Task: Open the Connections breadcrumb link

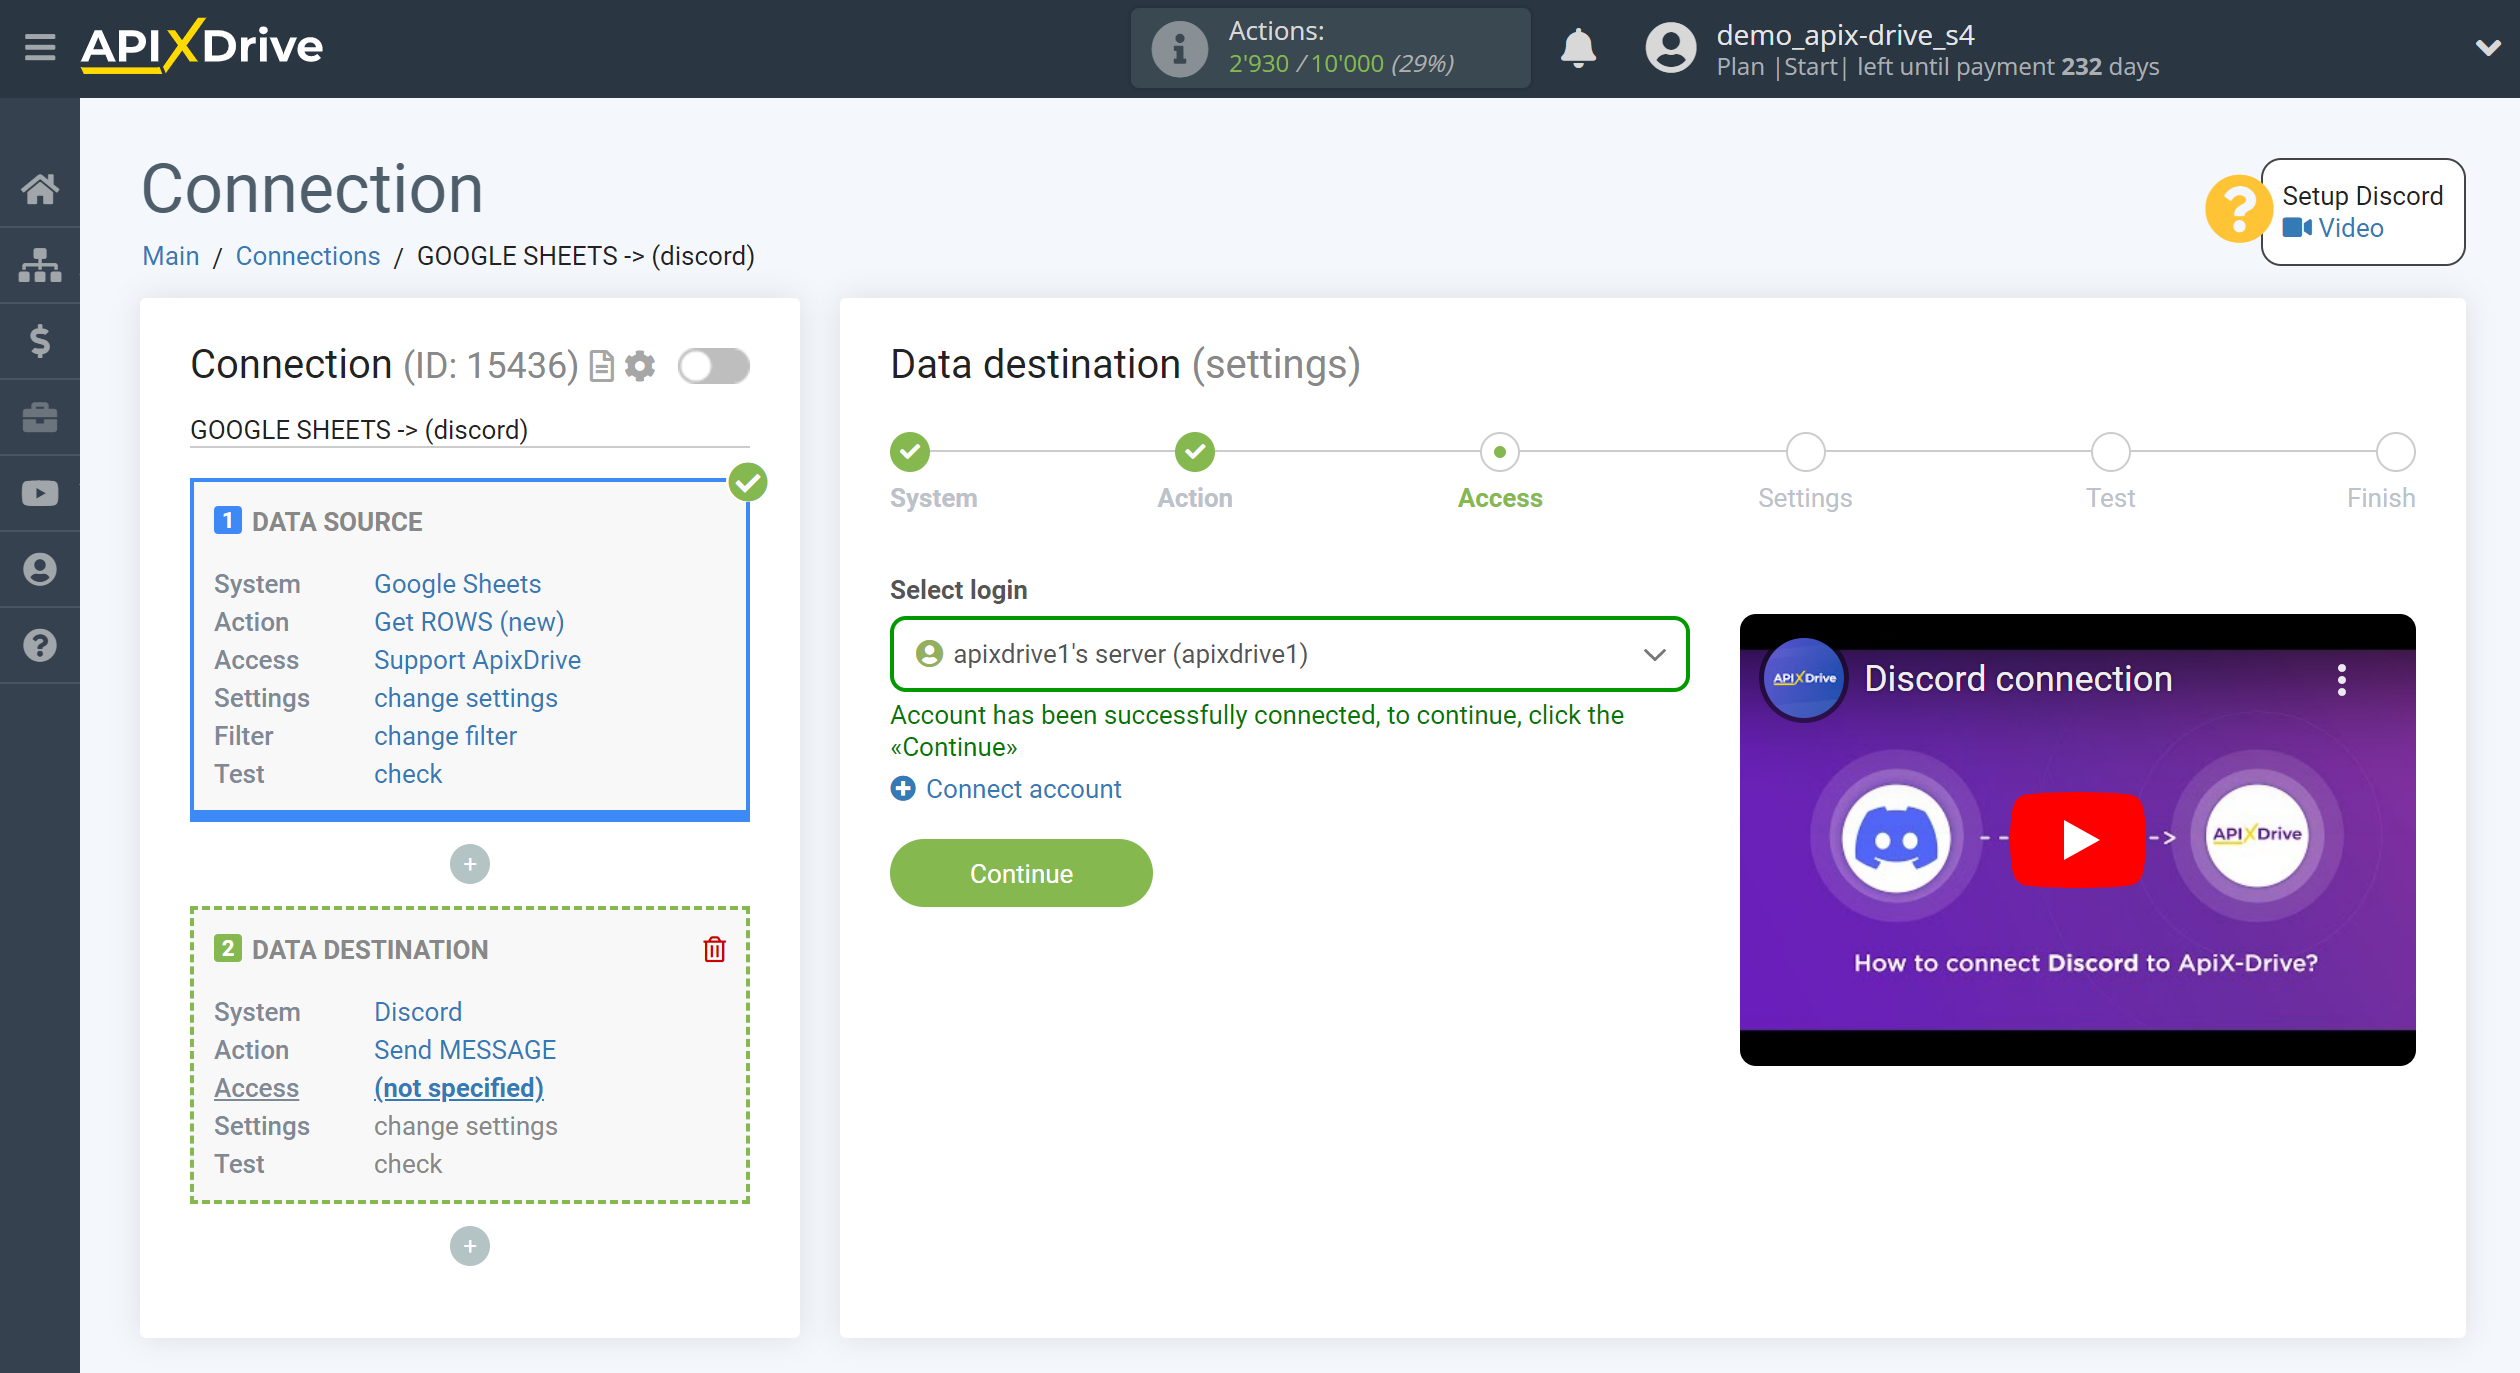Action: click(308, 255)
